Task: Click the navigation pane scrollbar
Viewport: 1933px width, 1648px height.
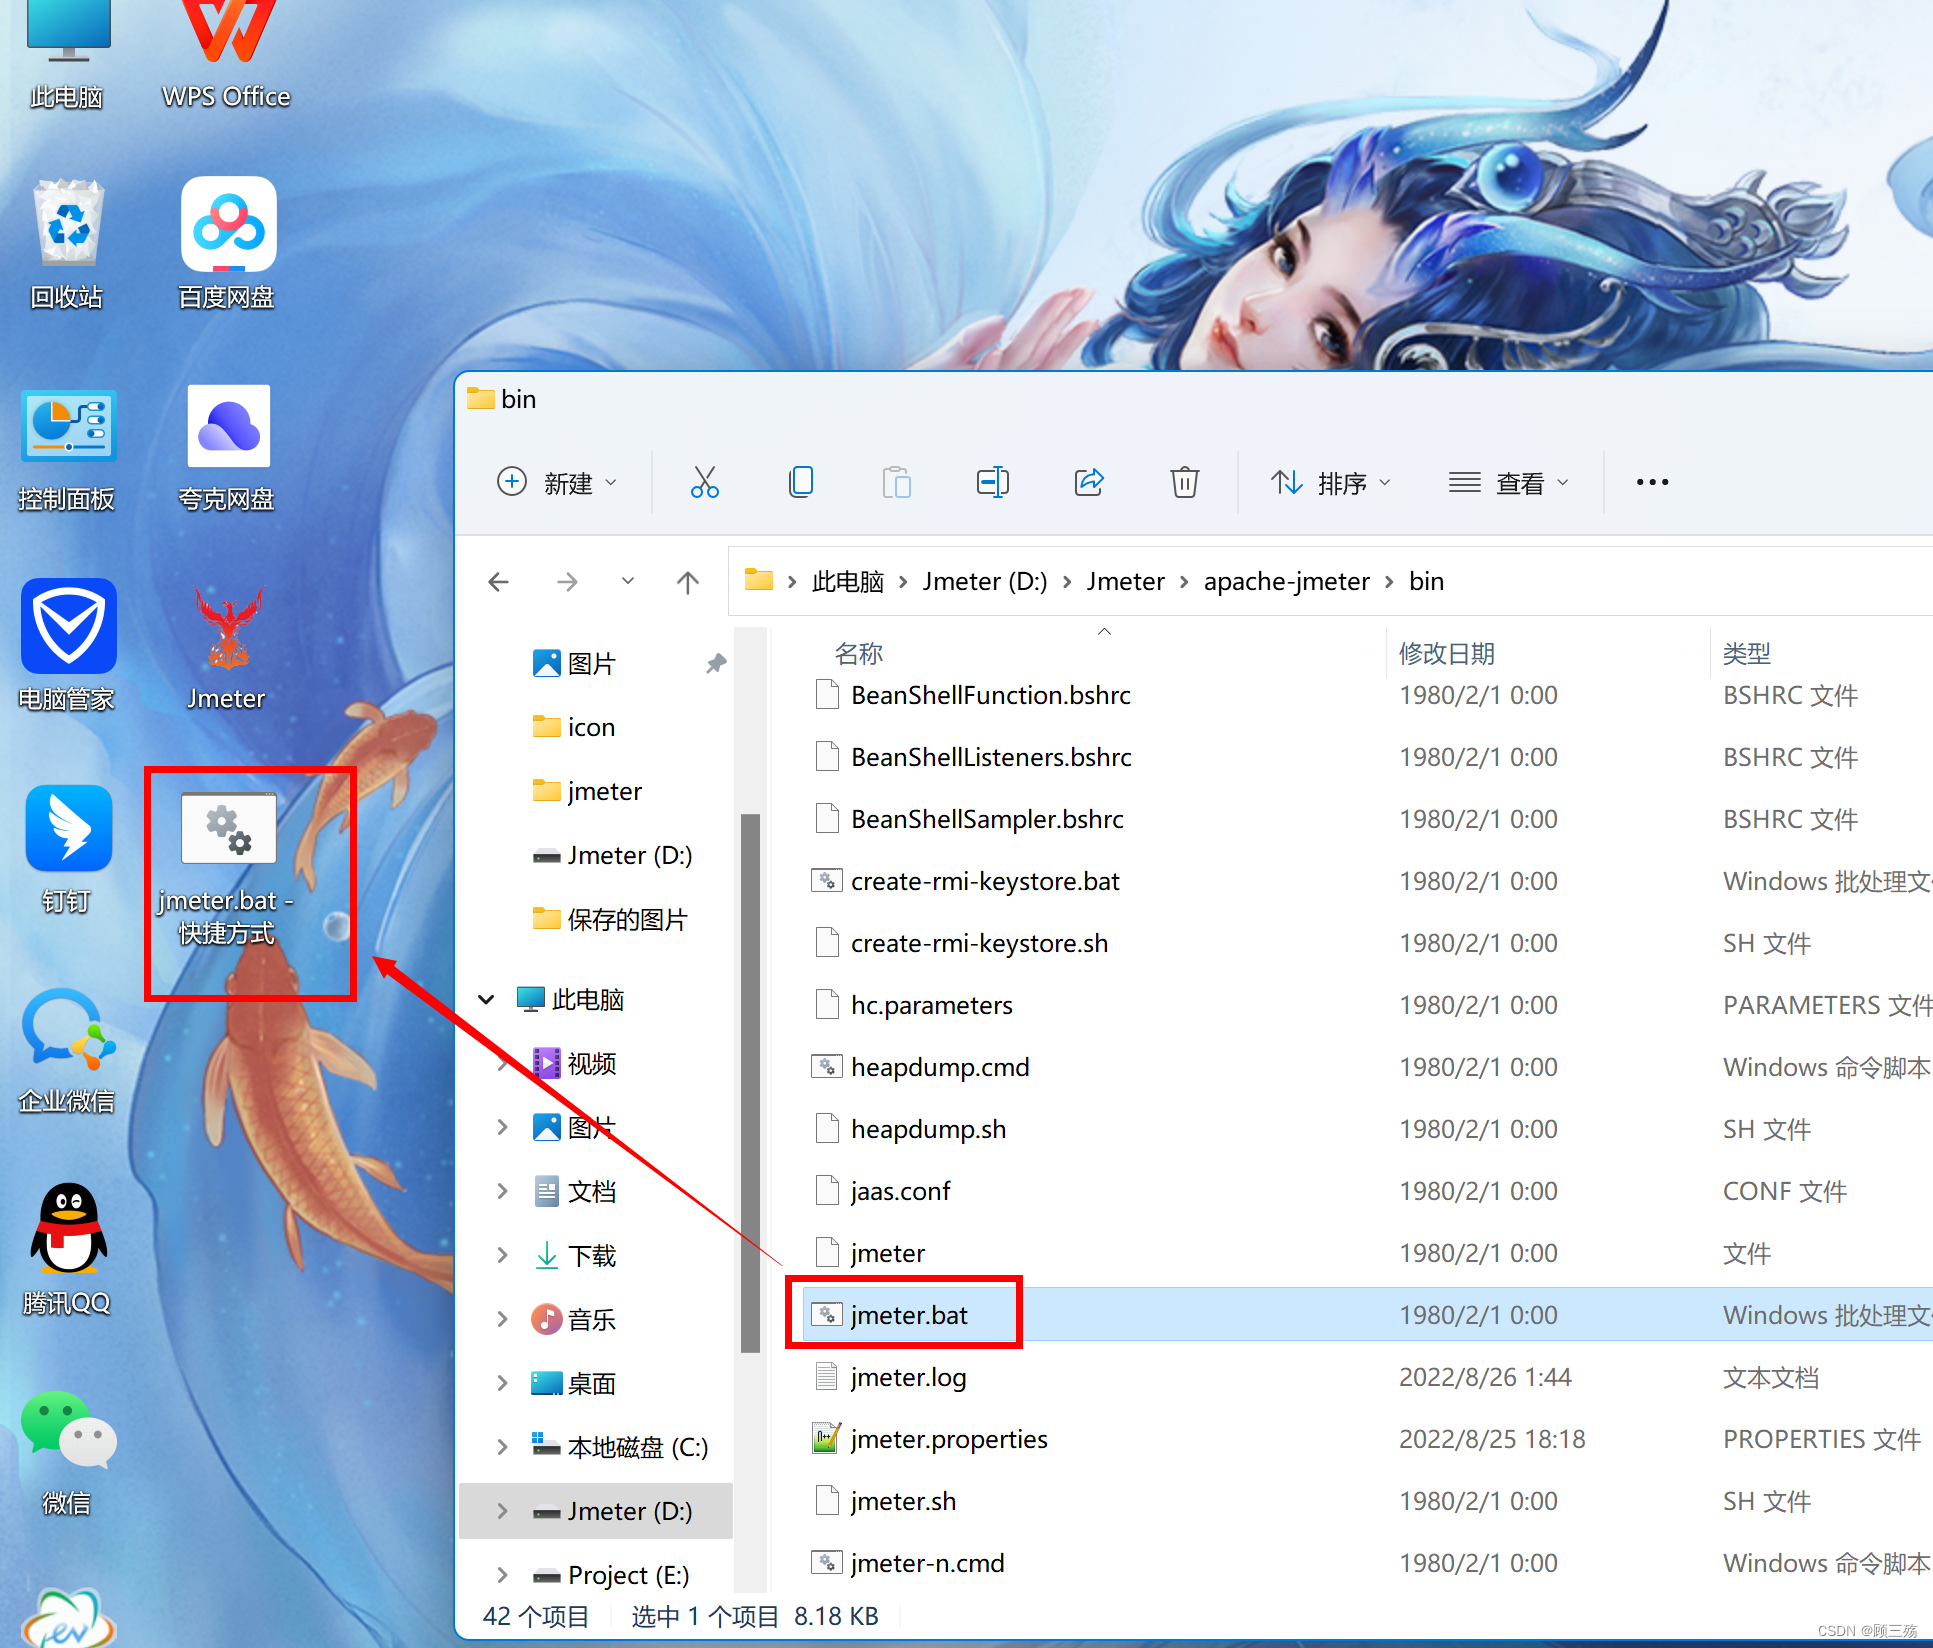Action: tap(750, 1080)
